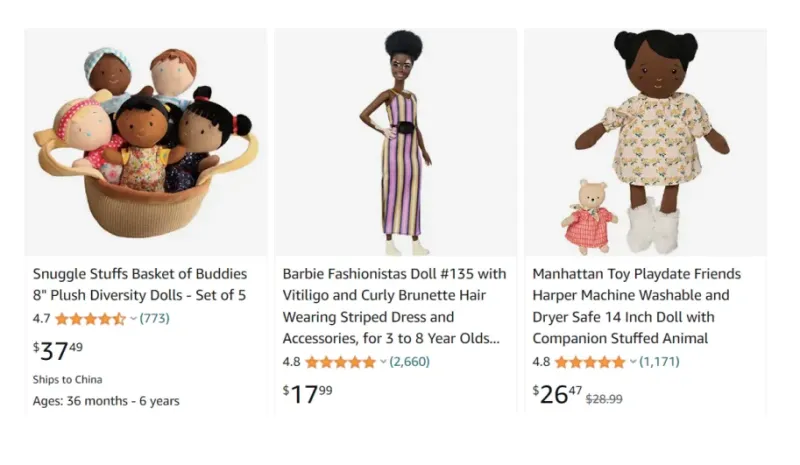Expand rating breakdown chevron for Barbie doll
Viewport: 800px width, 465px height.
pos(383,362)
